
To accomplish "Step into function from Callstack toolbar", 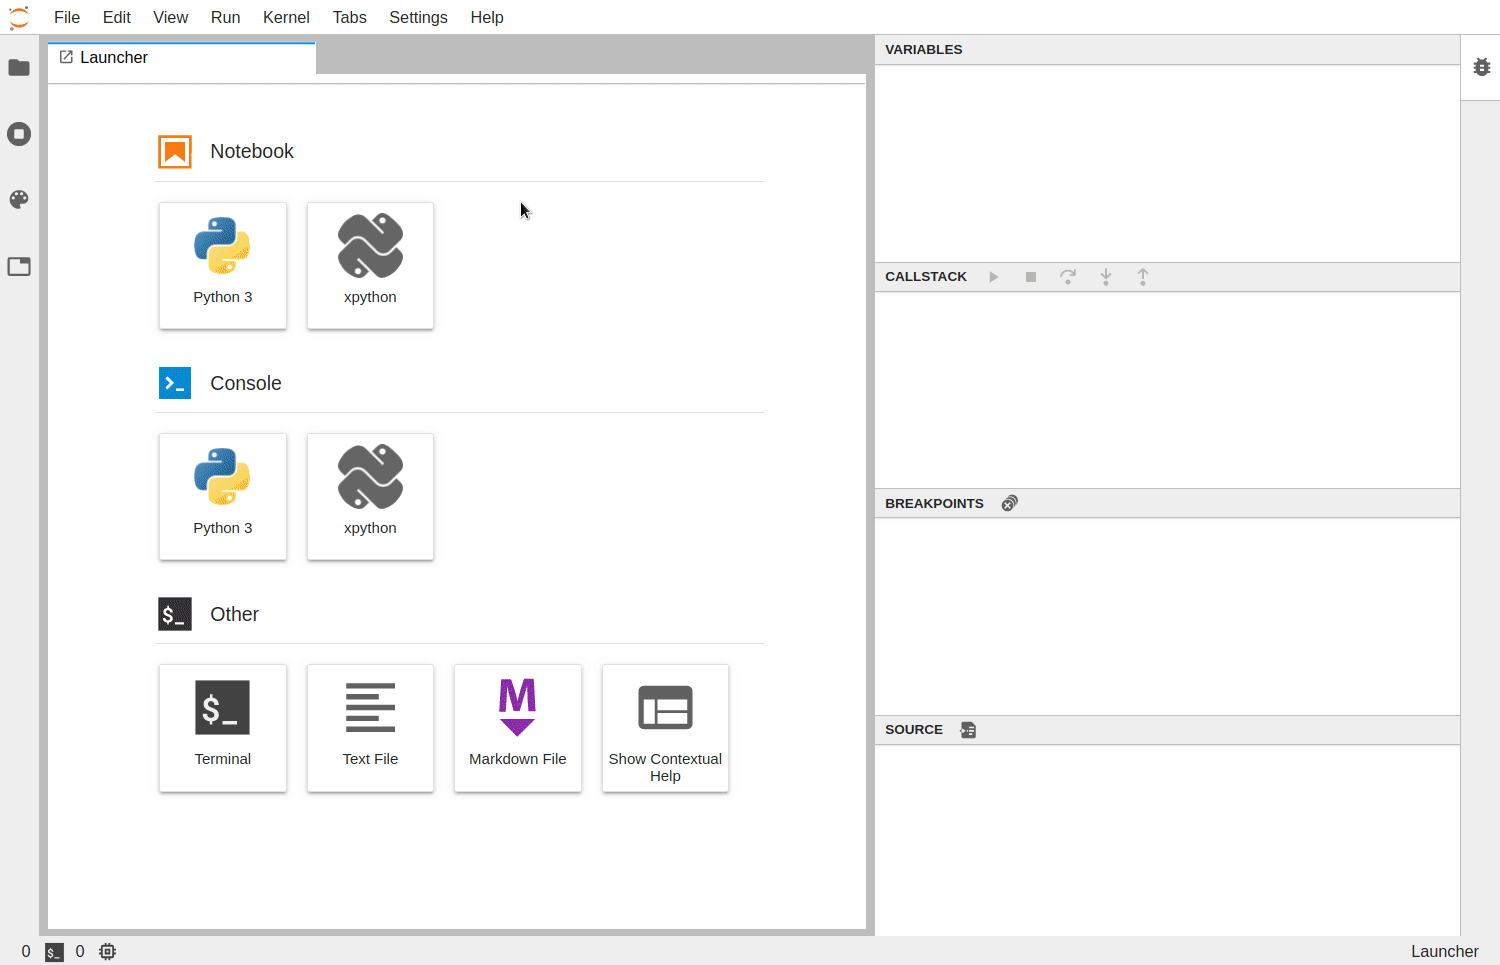I will [x=1106, y=277].
